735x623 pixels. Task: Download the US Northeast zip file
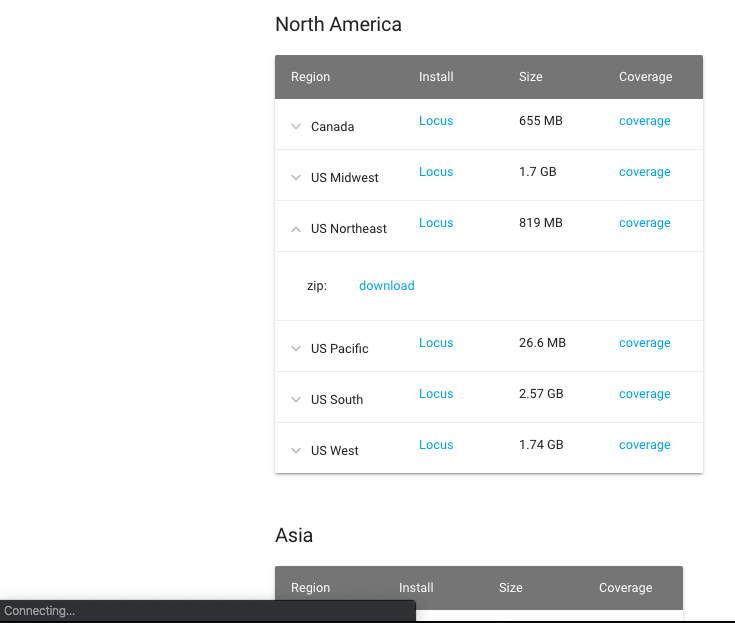click(x=386, y=286)
